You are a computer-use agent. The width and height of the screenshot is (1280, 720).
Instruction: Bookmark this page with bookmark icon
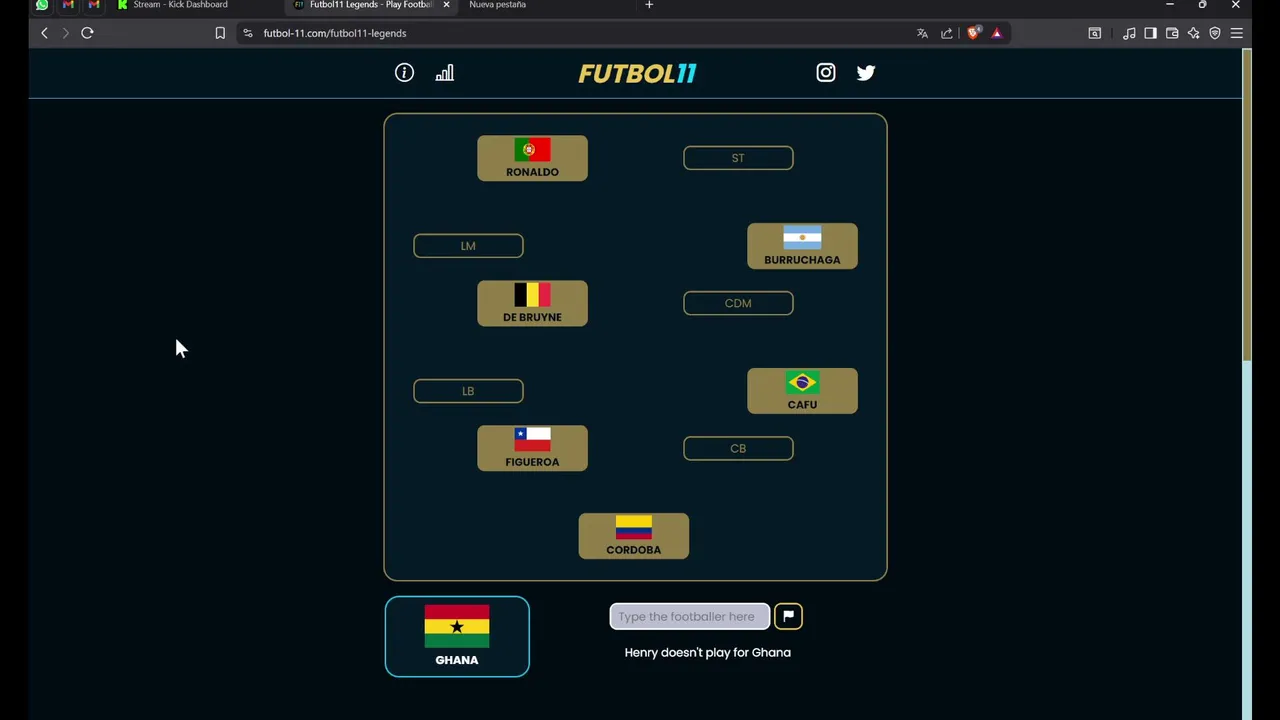point(220,33)
